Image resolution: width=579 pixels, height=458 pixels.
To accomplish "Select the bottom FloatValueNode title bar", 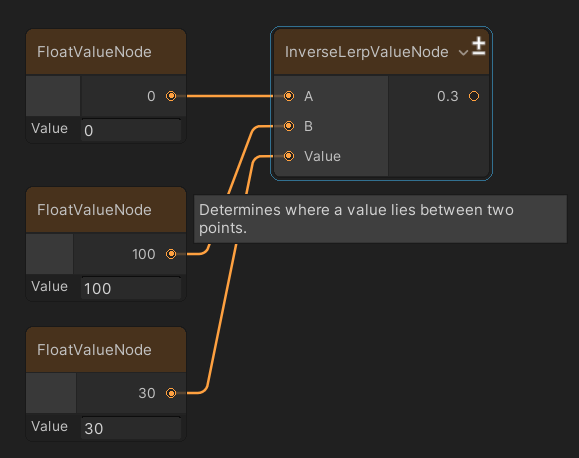I will pyautogui.click(x=106, y=349).
